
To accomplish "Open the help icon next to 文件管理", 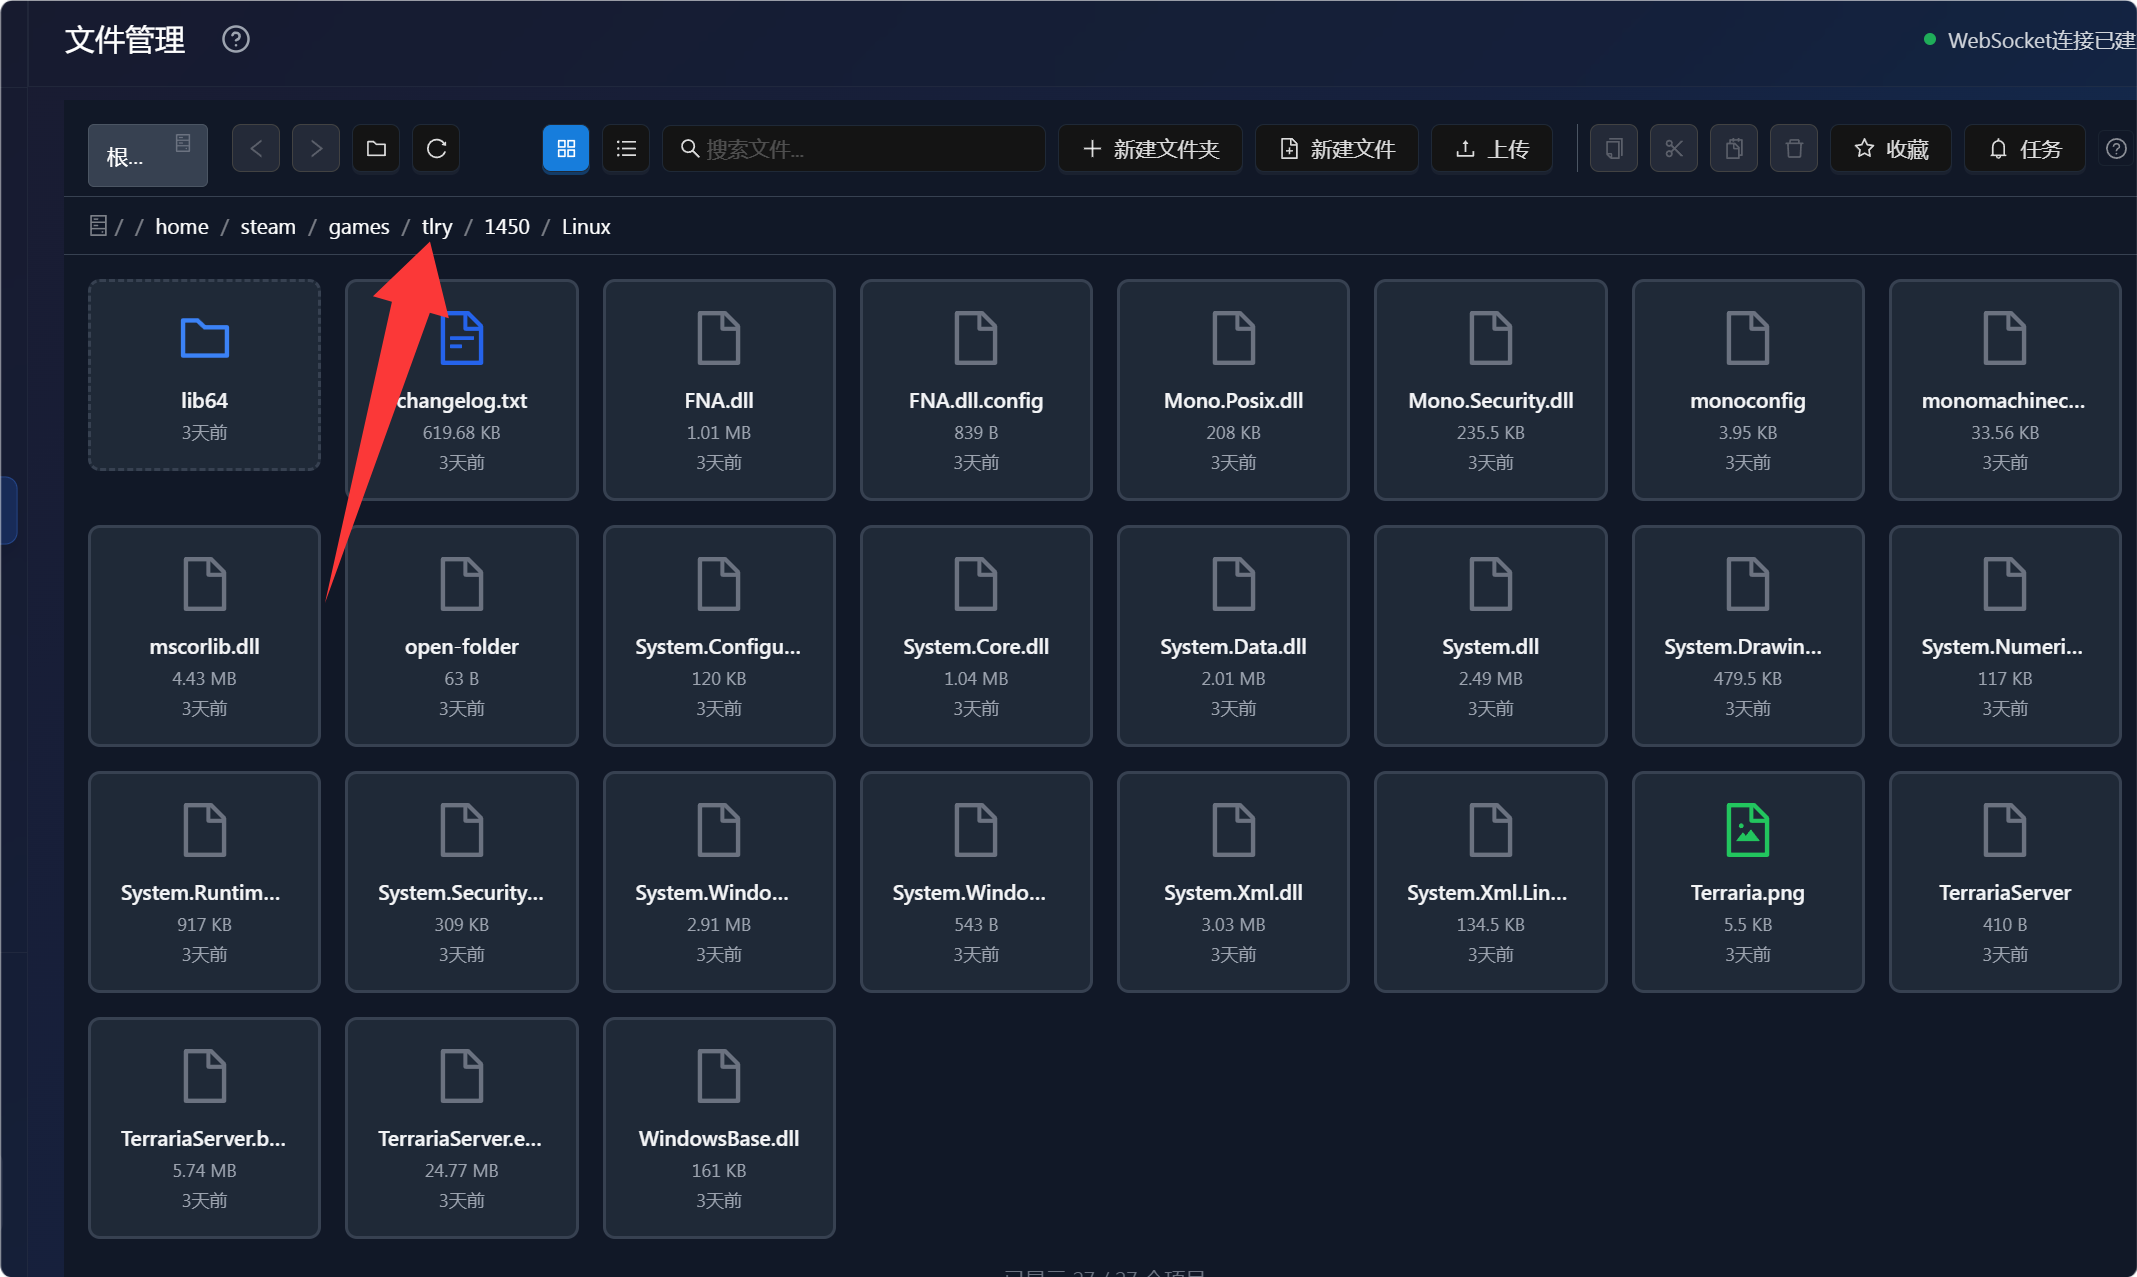I will (x=236, y=40).
